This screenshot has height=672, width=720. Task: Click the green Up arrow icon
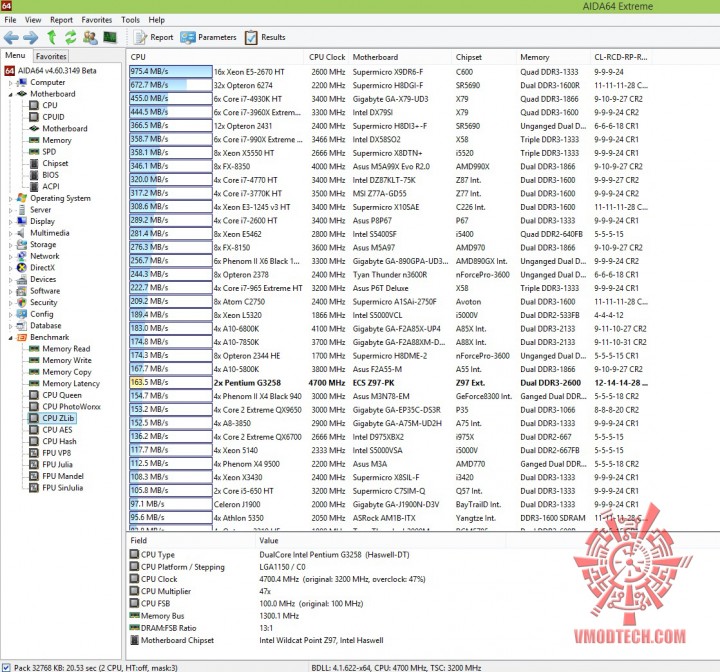tap(51, 37)
